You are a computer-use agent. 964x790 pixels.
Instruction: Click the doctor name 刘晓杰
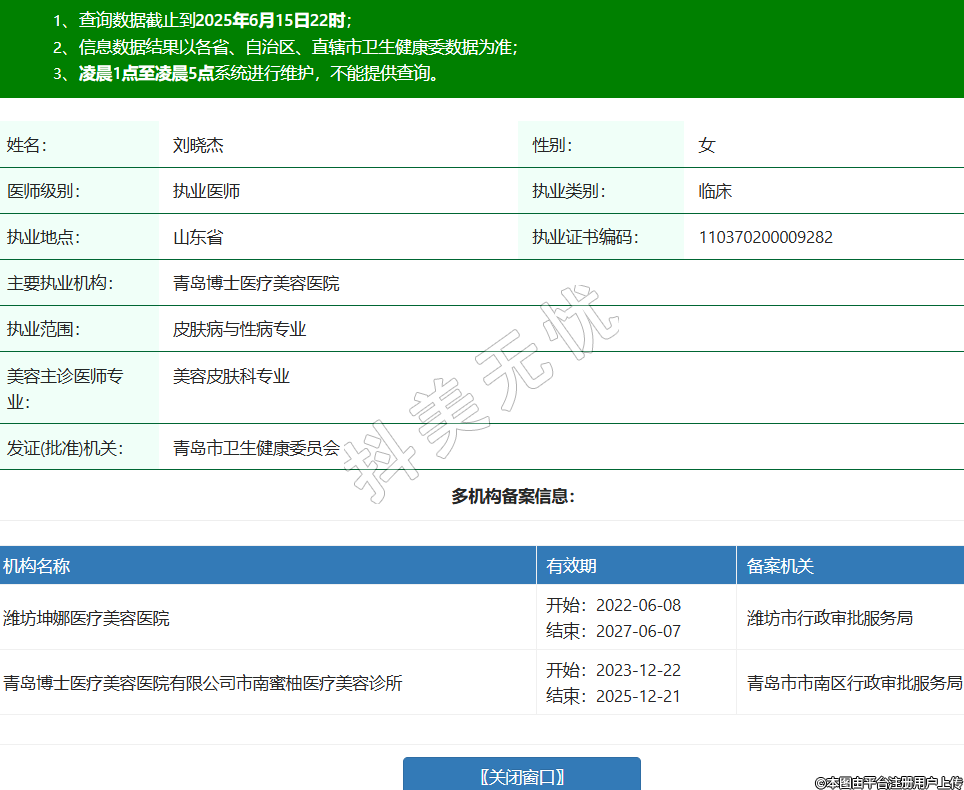198,145
